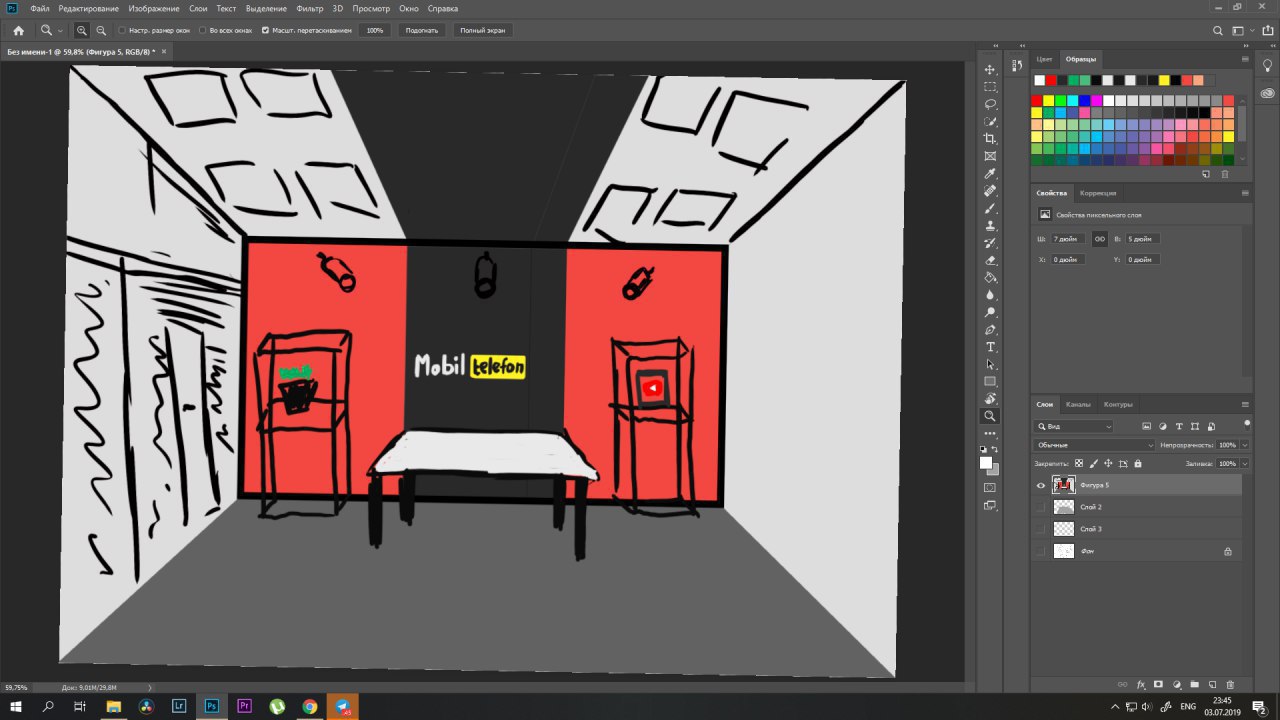Click the zoom in magnifier option
The image size is (1280, 720).
(82, 31)
